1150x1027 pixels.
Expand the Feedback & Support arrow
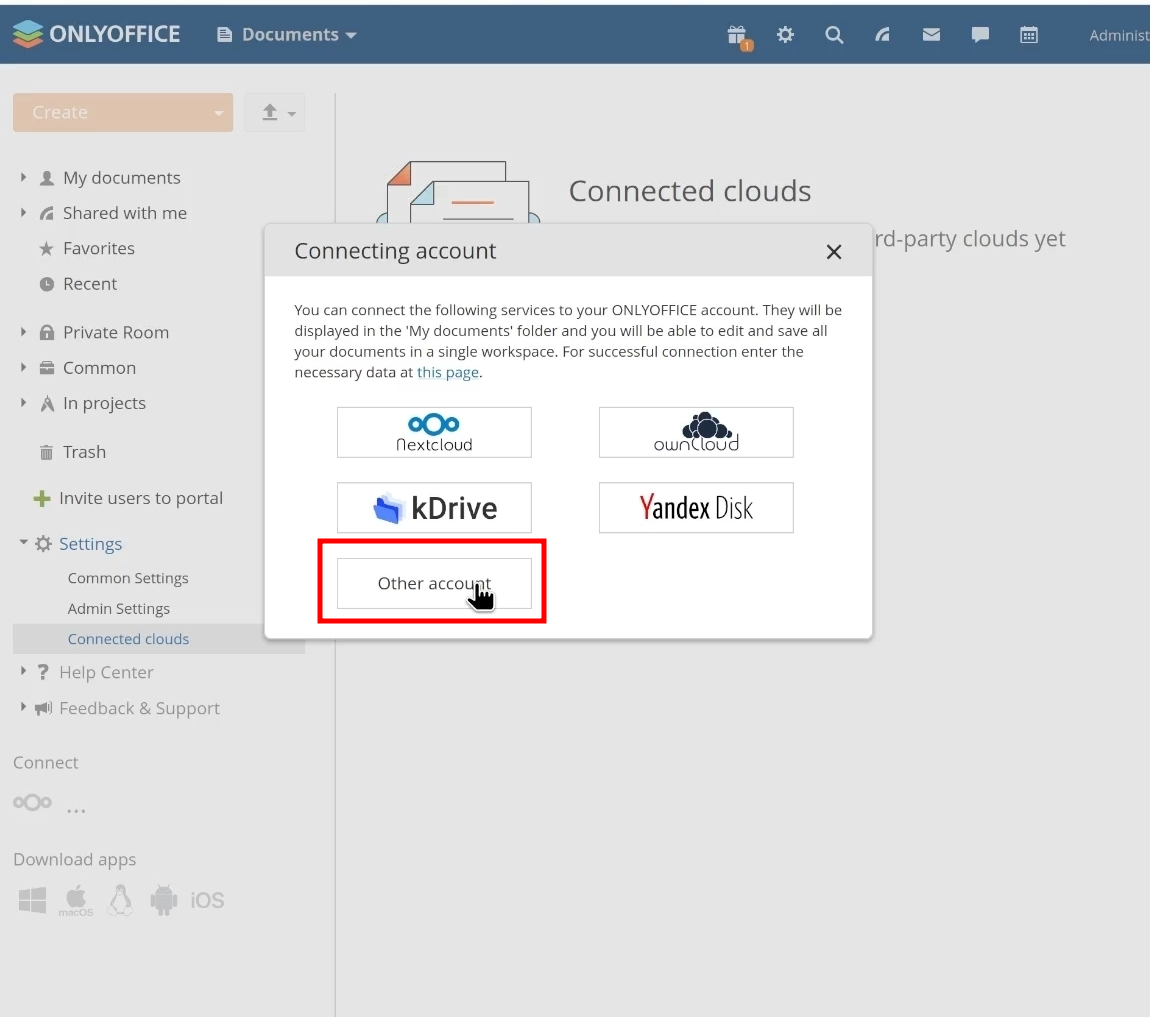click(23, 707)
